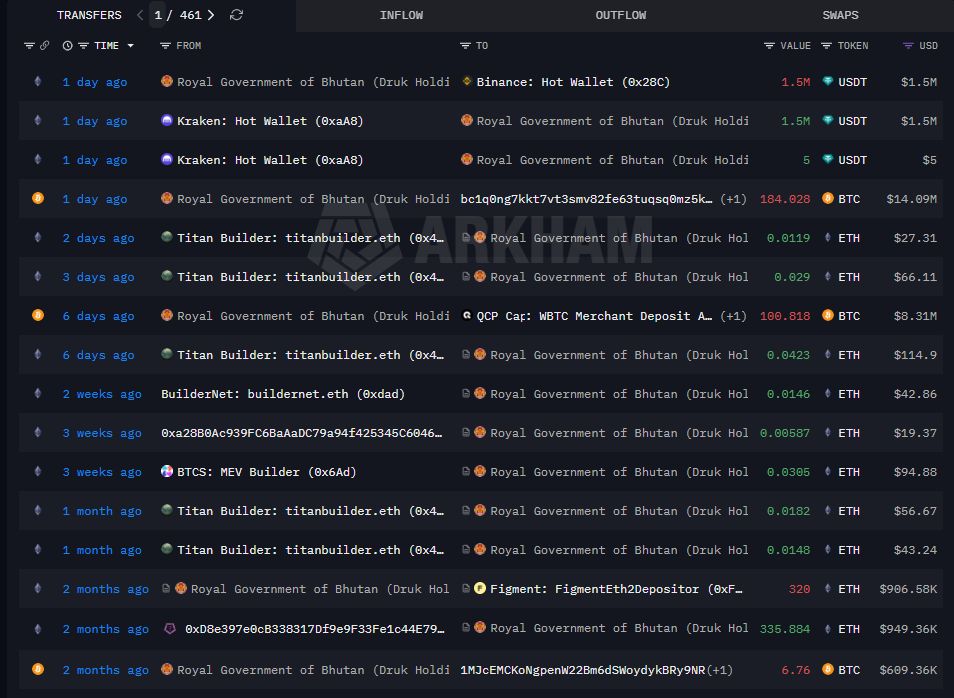The height and width of the screenshot is (698, 954).
Task: Open the chain link filter icon
Action: pos(44,46)
